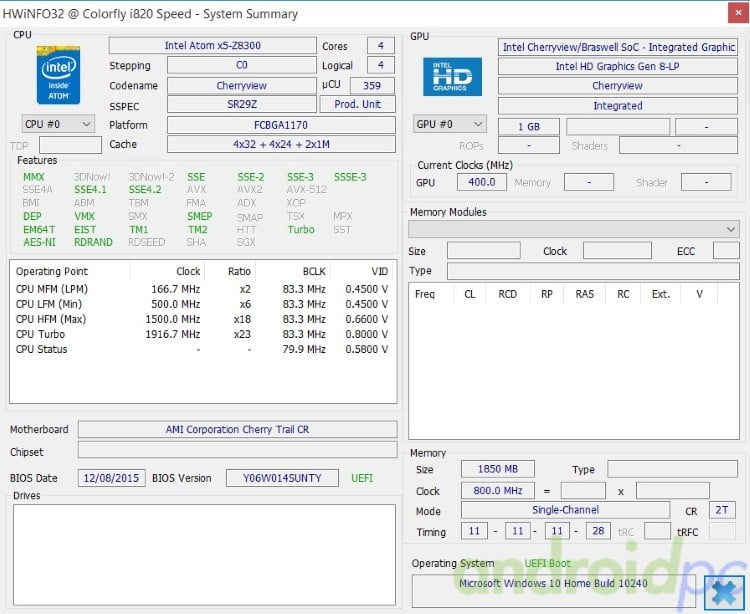Click the Intel HD Graphics Gen 8-LP field
This screenshot has height=614, width=750.
[x=618, y=66]
